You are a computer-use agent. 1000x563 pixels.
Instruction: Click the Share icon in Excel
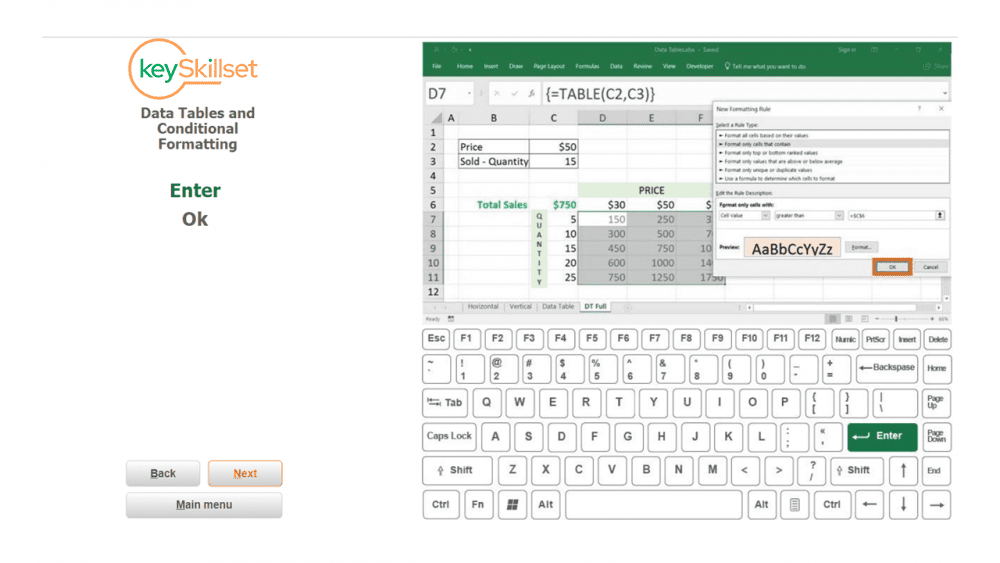click(935, 66)
